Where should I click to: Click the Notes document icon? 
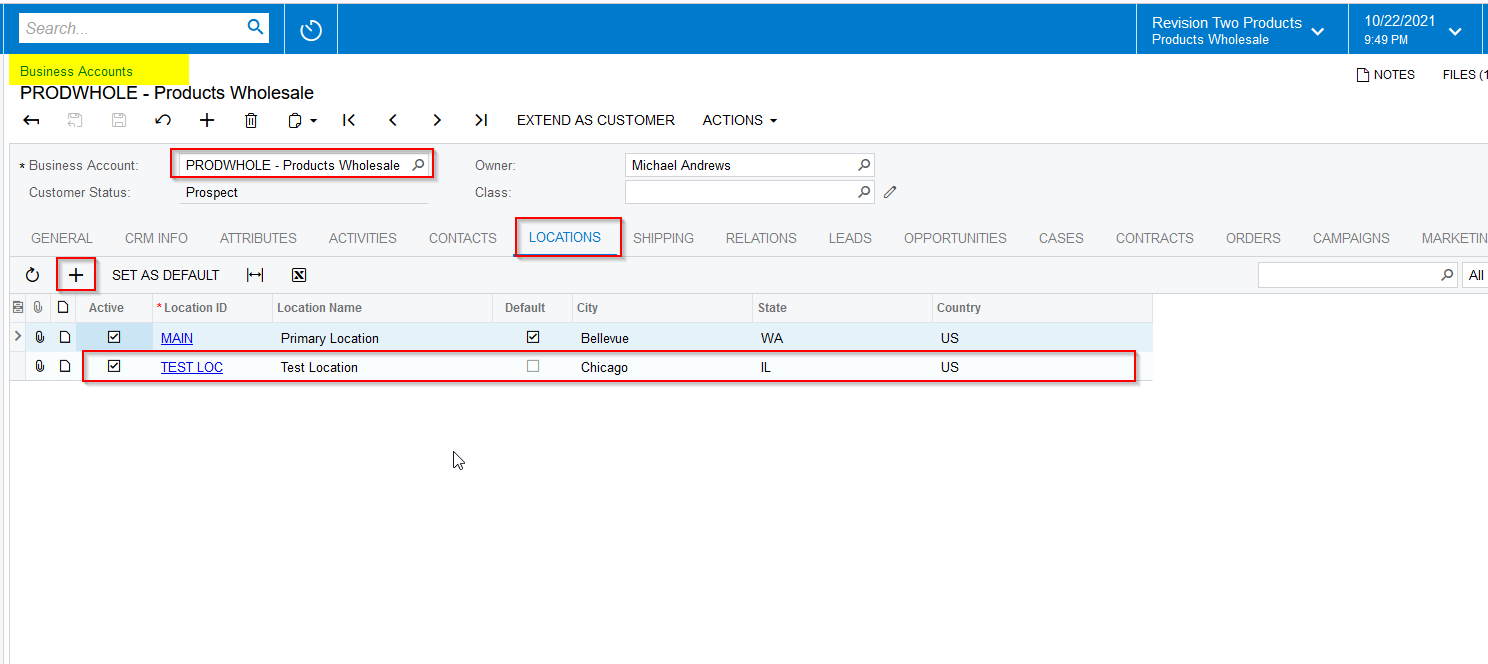click(1362, 75)
